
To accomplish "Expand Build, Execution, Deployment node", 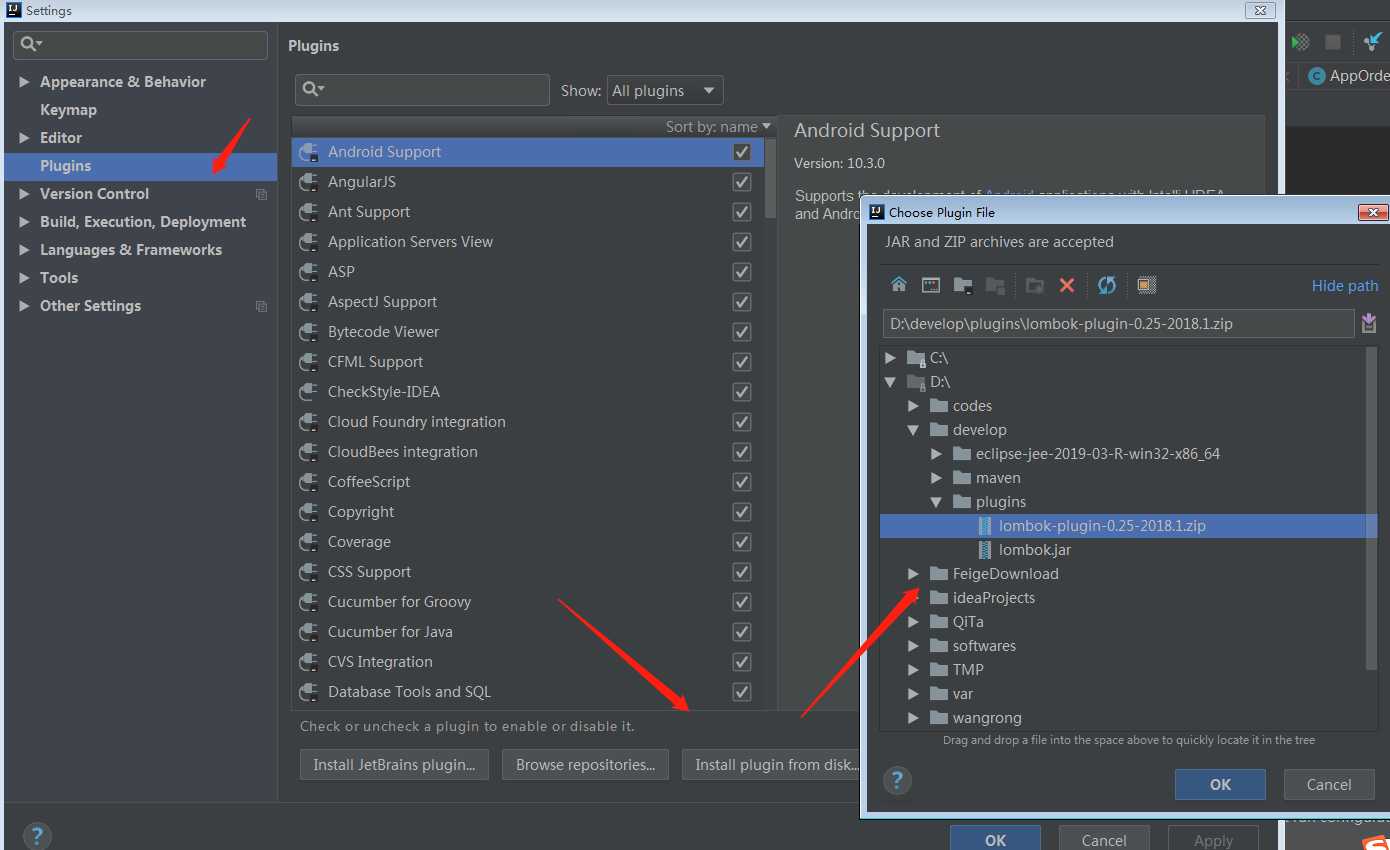I will (x=24, y=222).
